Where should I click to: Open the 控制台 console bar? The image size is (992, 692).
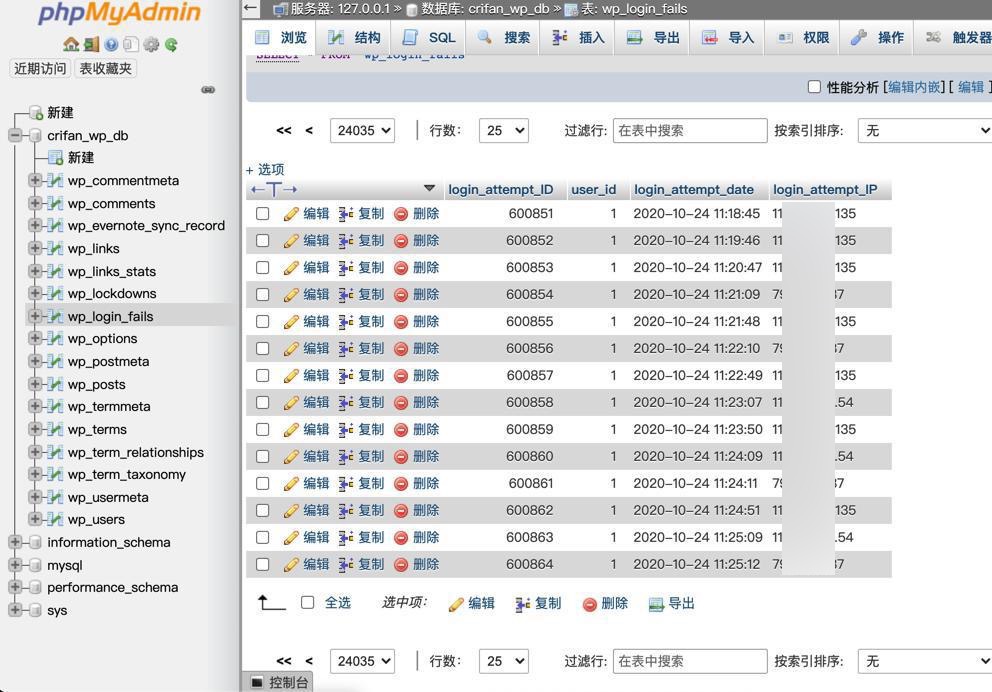click(x=278, y=682)
